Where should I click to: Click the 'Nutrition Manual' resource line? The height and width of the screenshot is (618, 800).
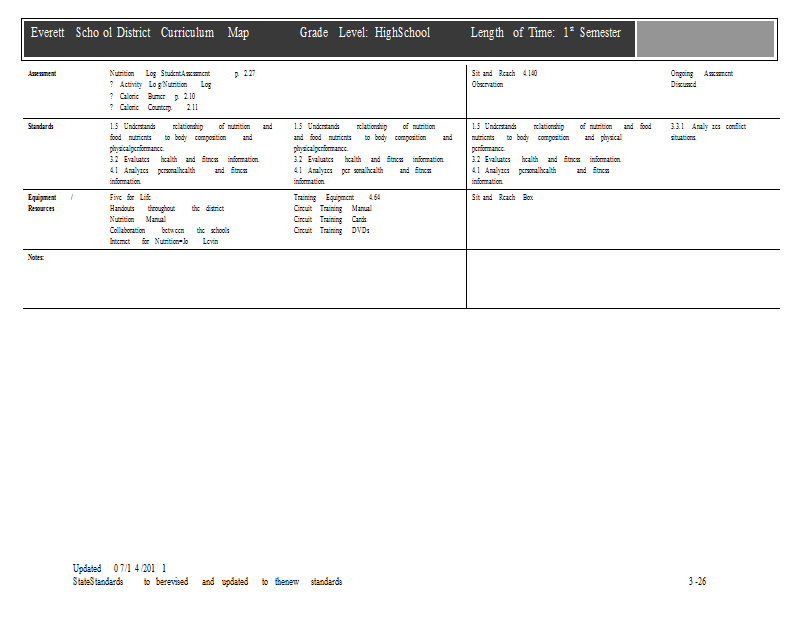pyautogui.click(x=137, y=219)
